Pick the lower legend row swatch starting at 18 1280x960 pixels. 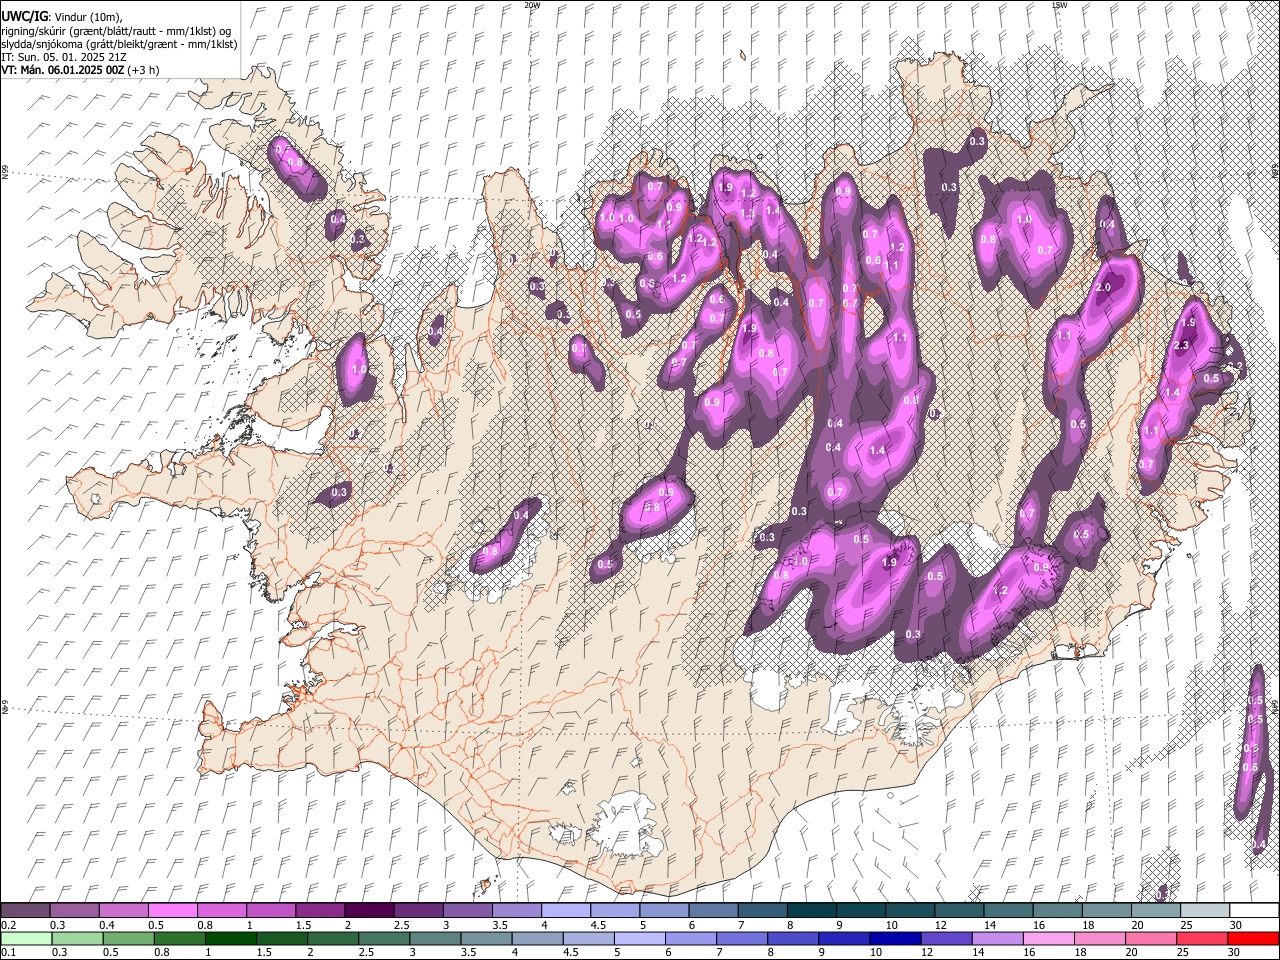1098,938
